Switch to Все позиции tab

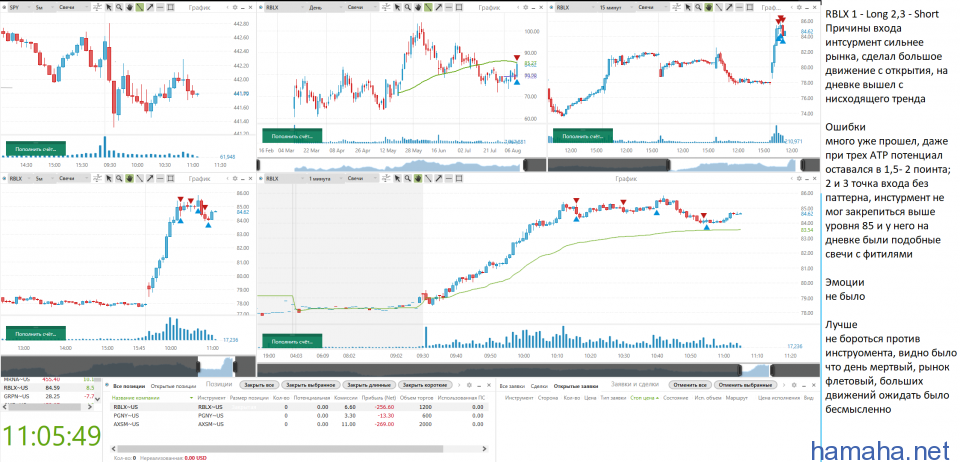[x=129, y=386]
